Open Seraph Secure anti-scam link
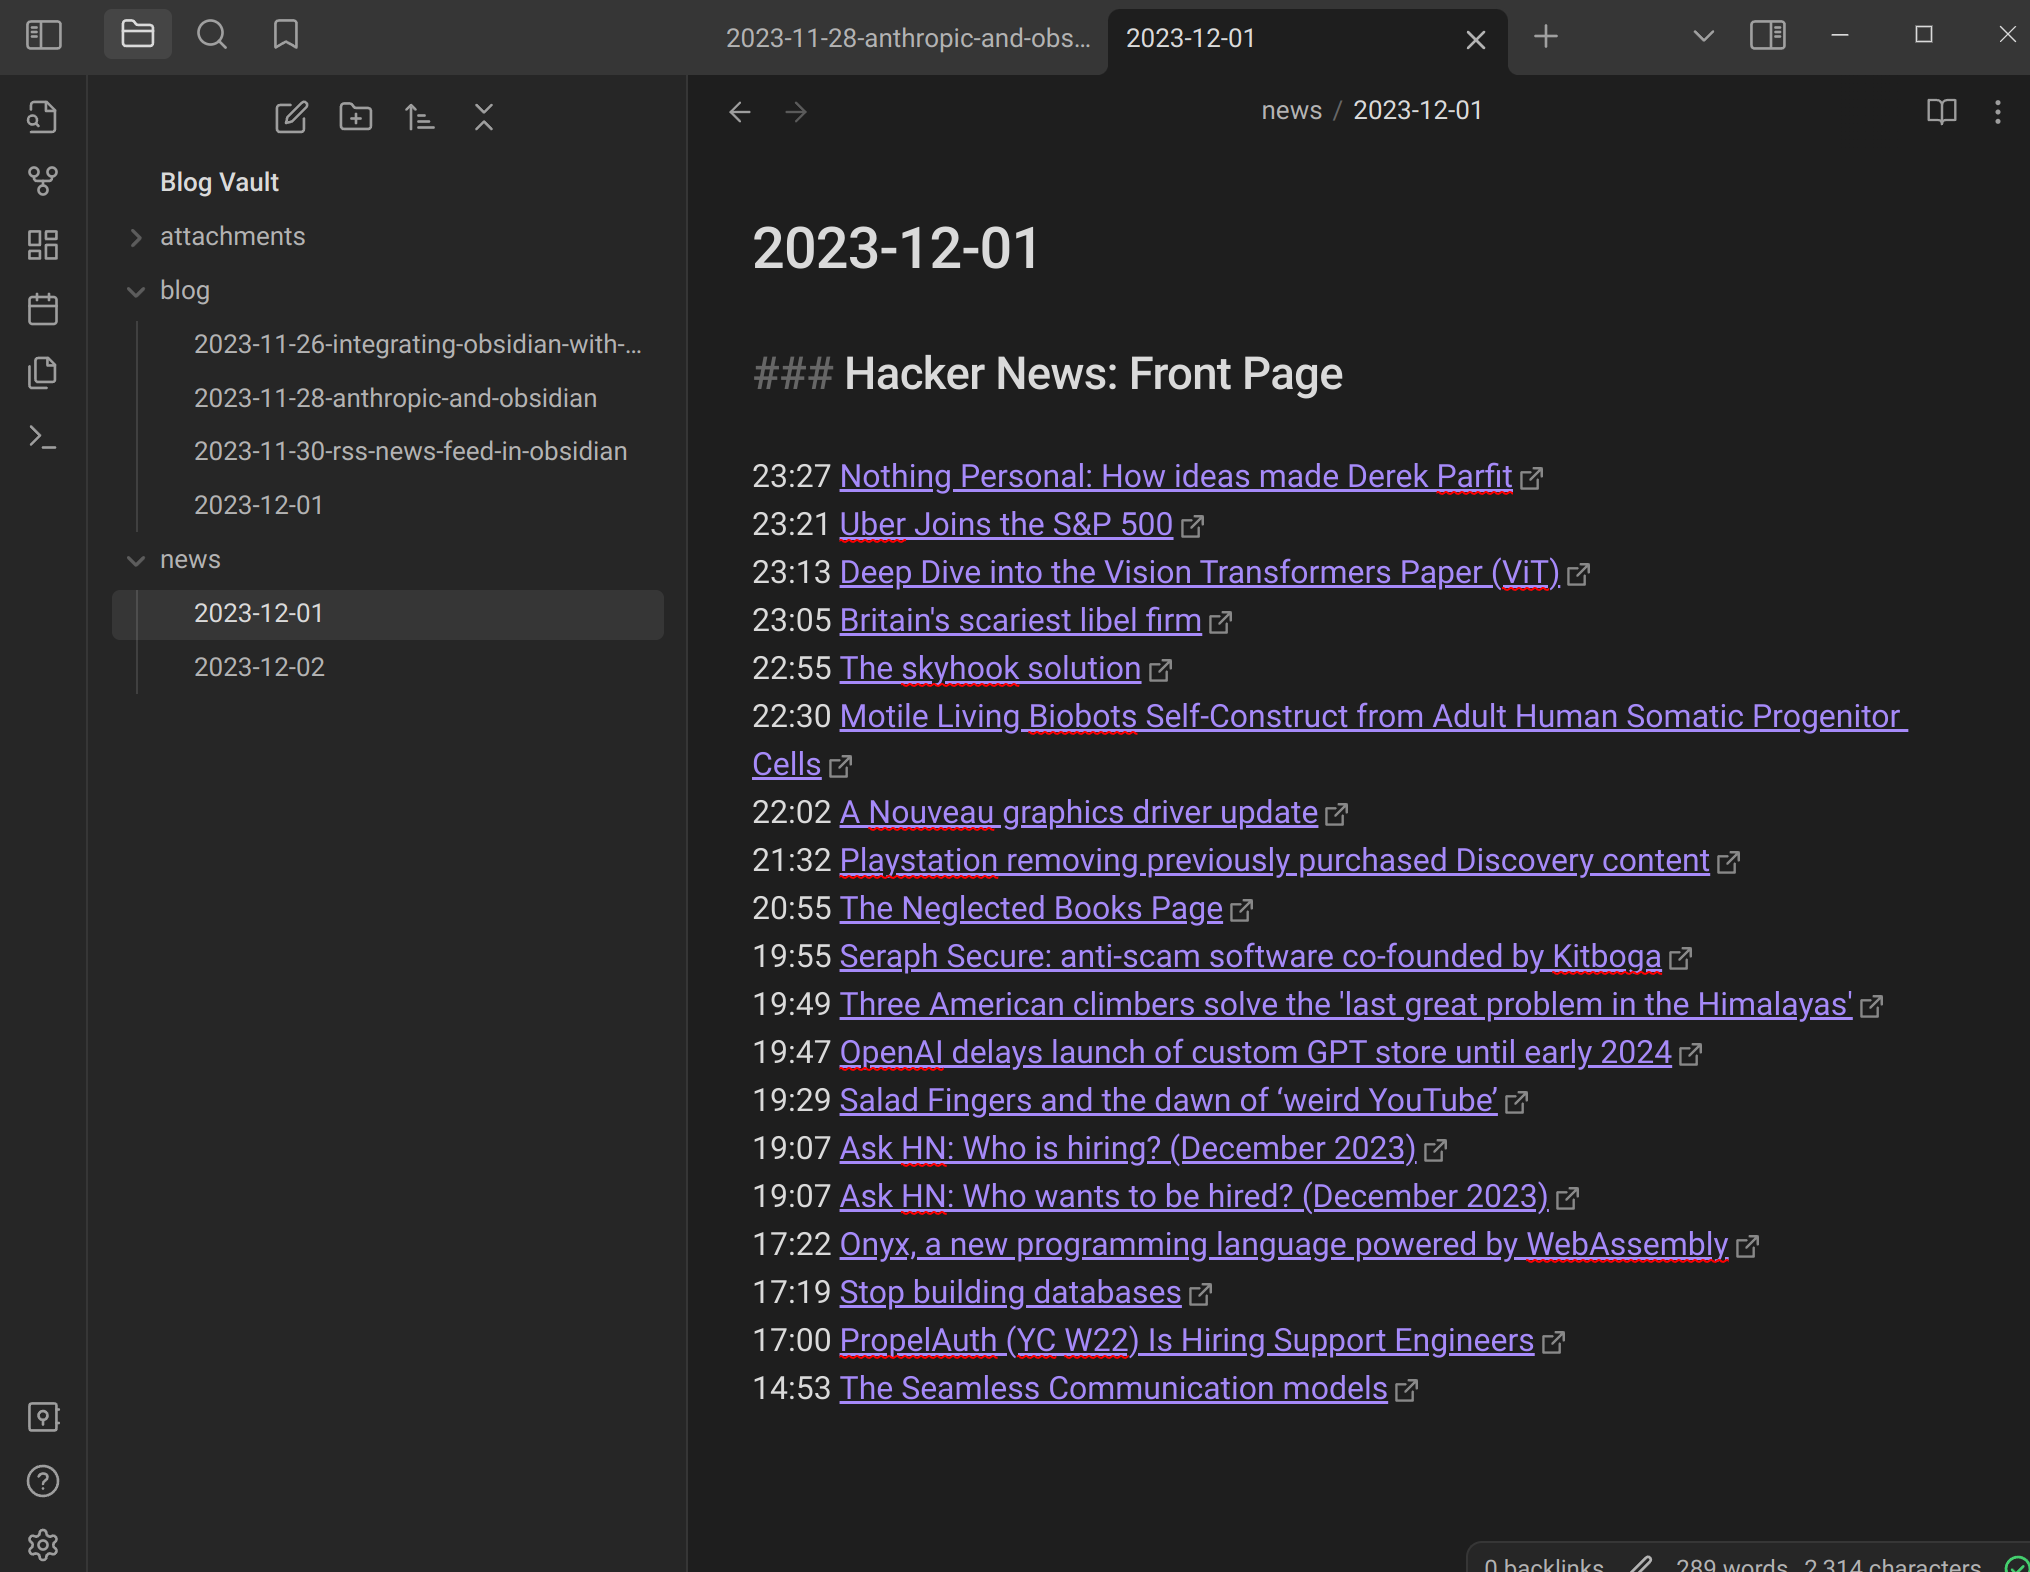 (1250, 956)
